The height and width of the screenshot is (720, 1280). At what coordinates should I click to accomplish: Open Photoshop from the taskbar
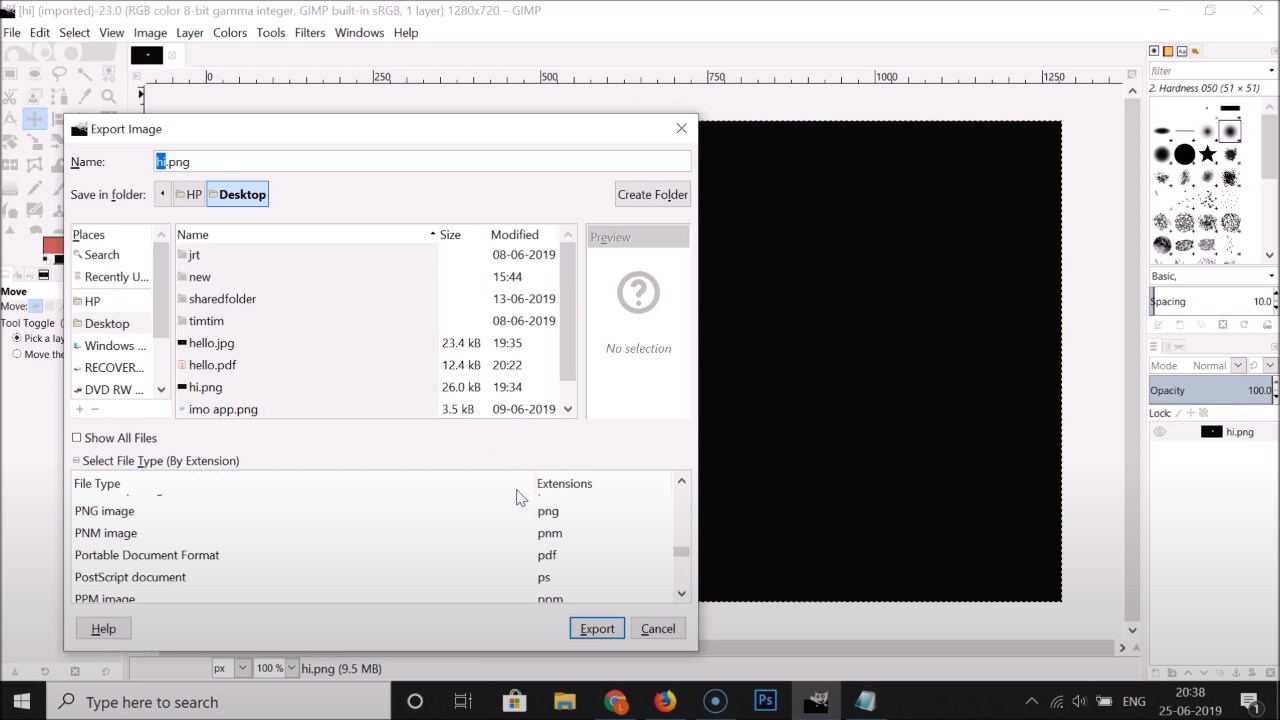pyautogui.click(x=766, y=702)
